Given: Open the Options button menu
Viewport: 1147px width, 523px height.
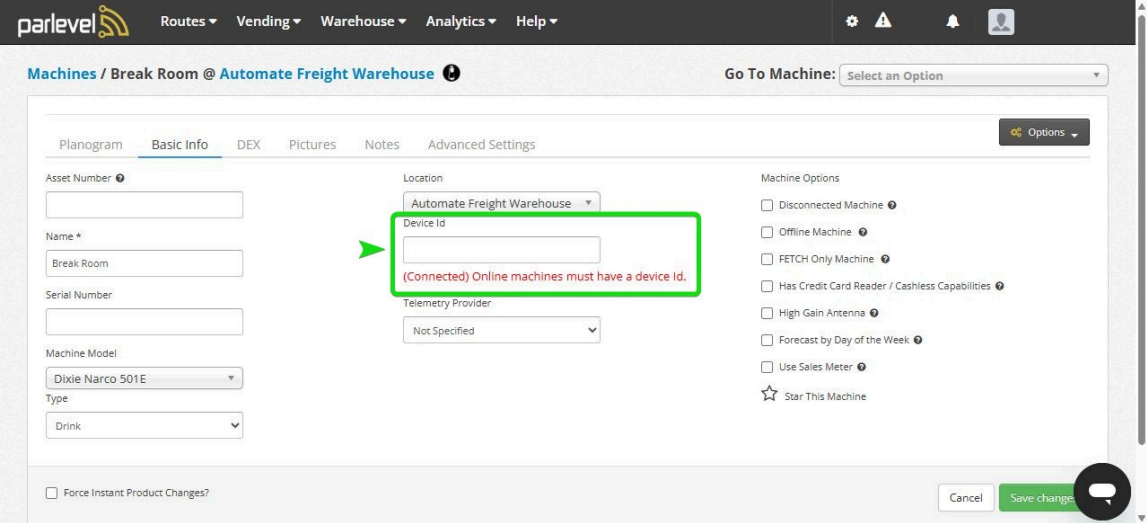Looking at the screenshot, I should point(1043,132).
